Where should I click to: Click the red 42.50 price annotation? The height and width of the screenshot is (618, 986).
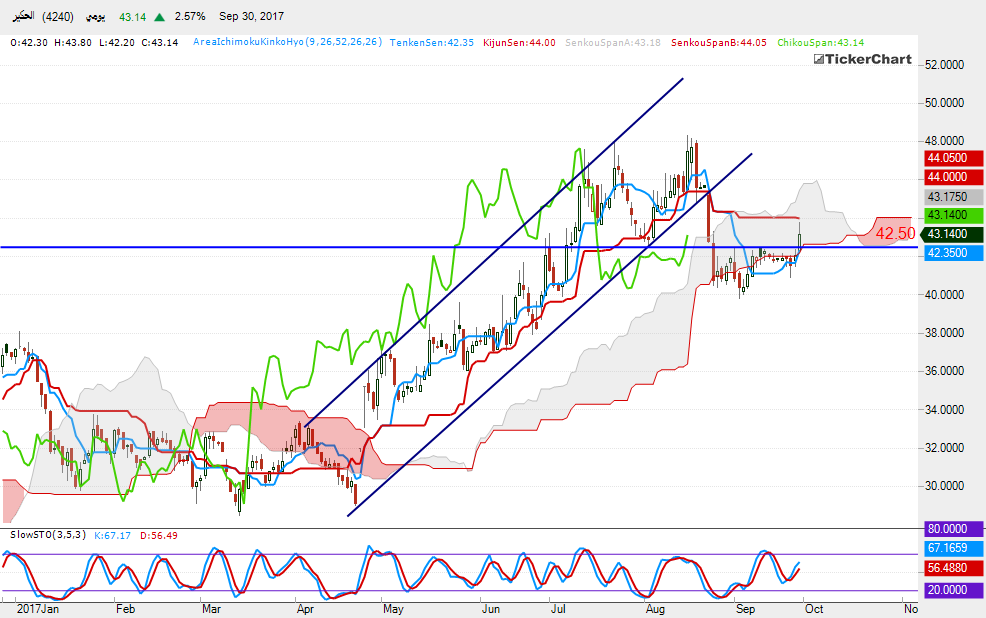pyautogui.click(x=895, y=233)
